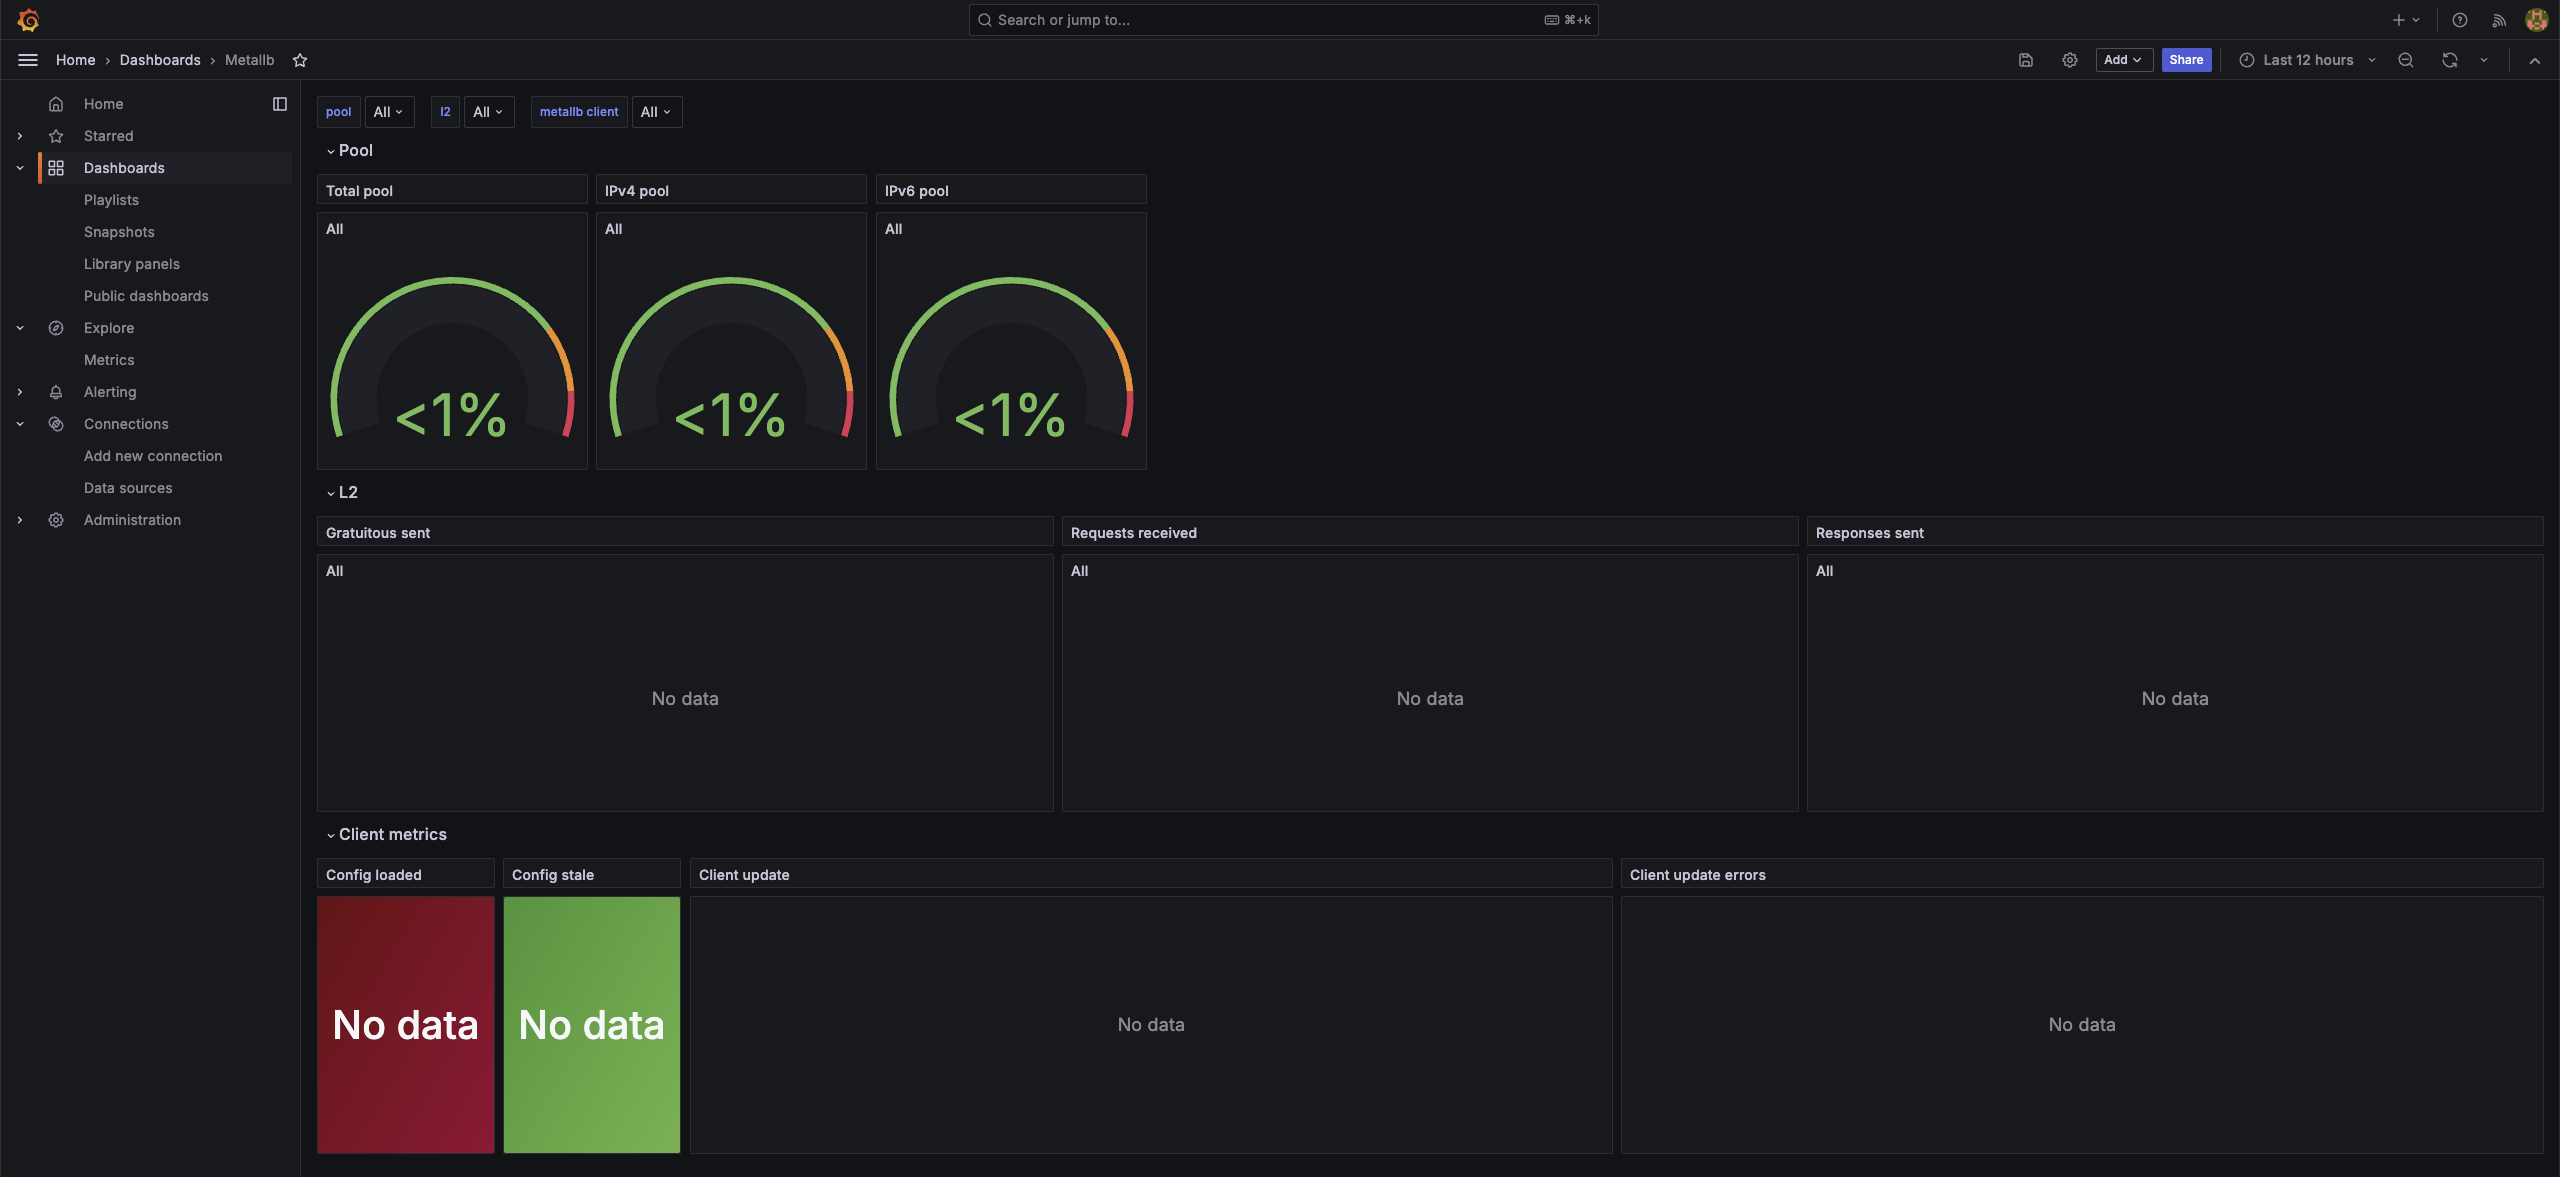Open dashboard settings gear icon
The height and width of the screenshot is (1177, 2560).
point(2070,60)
